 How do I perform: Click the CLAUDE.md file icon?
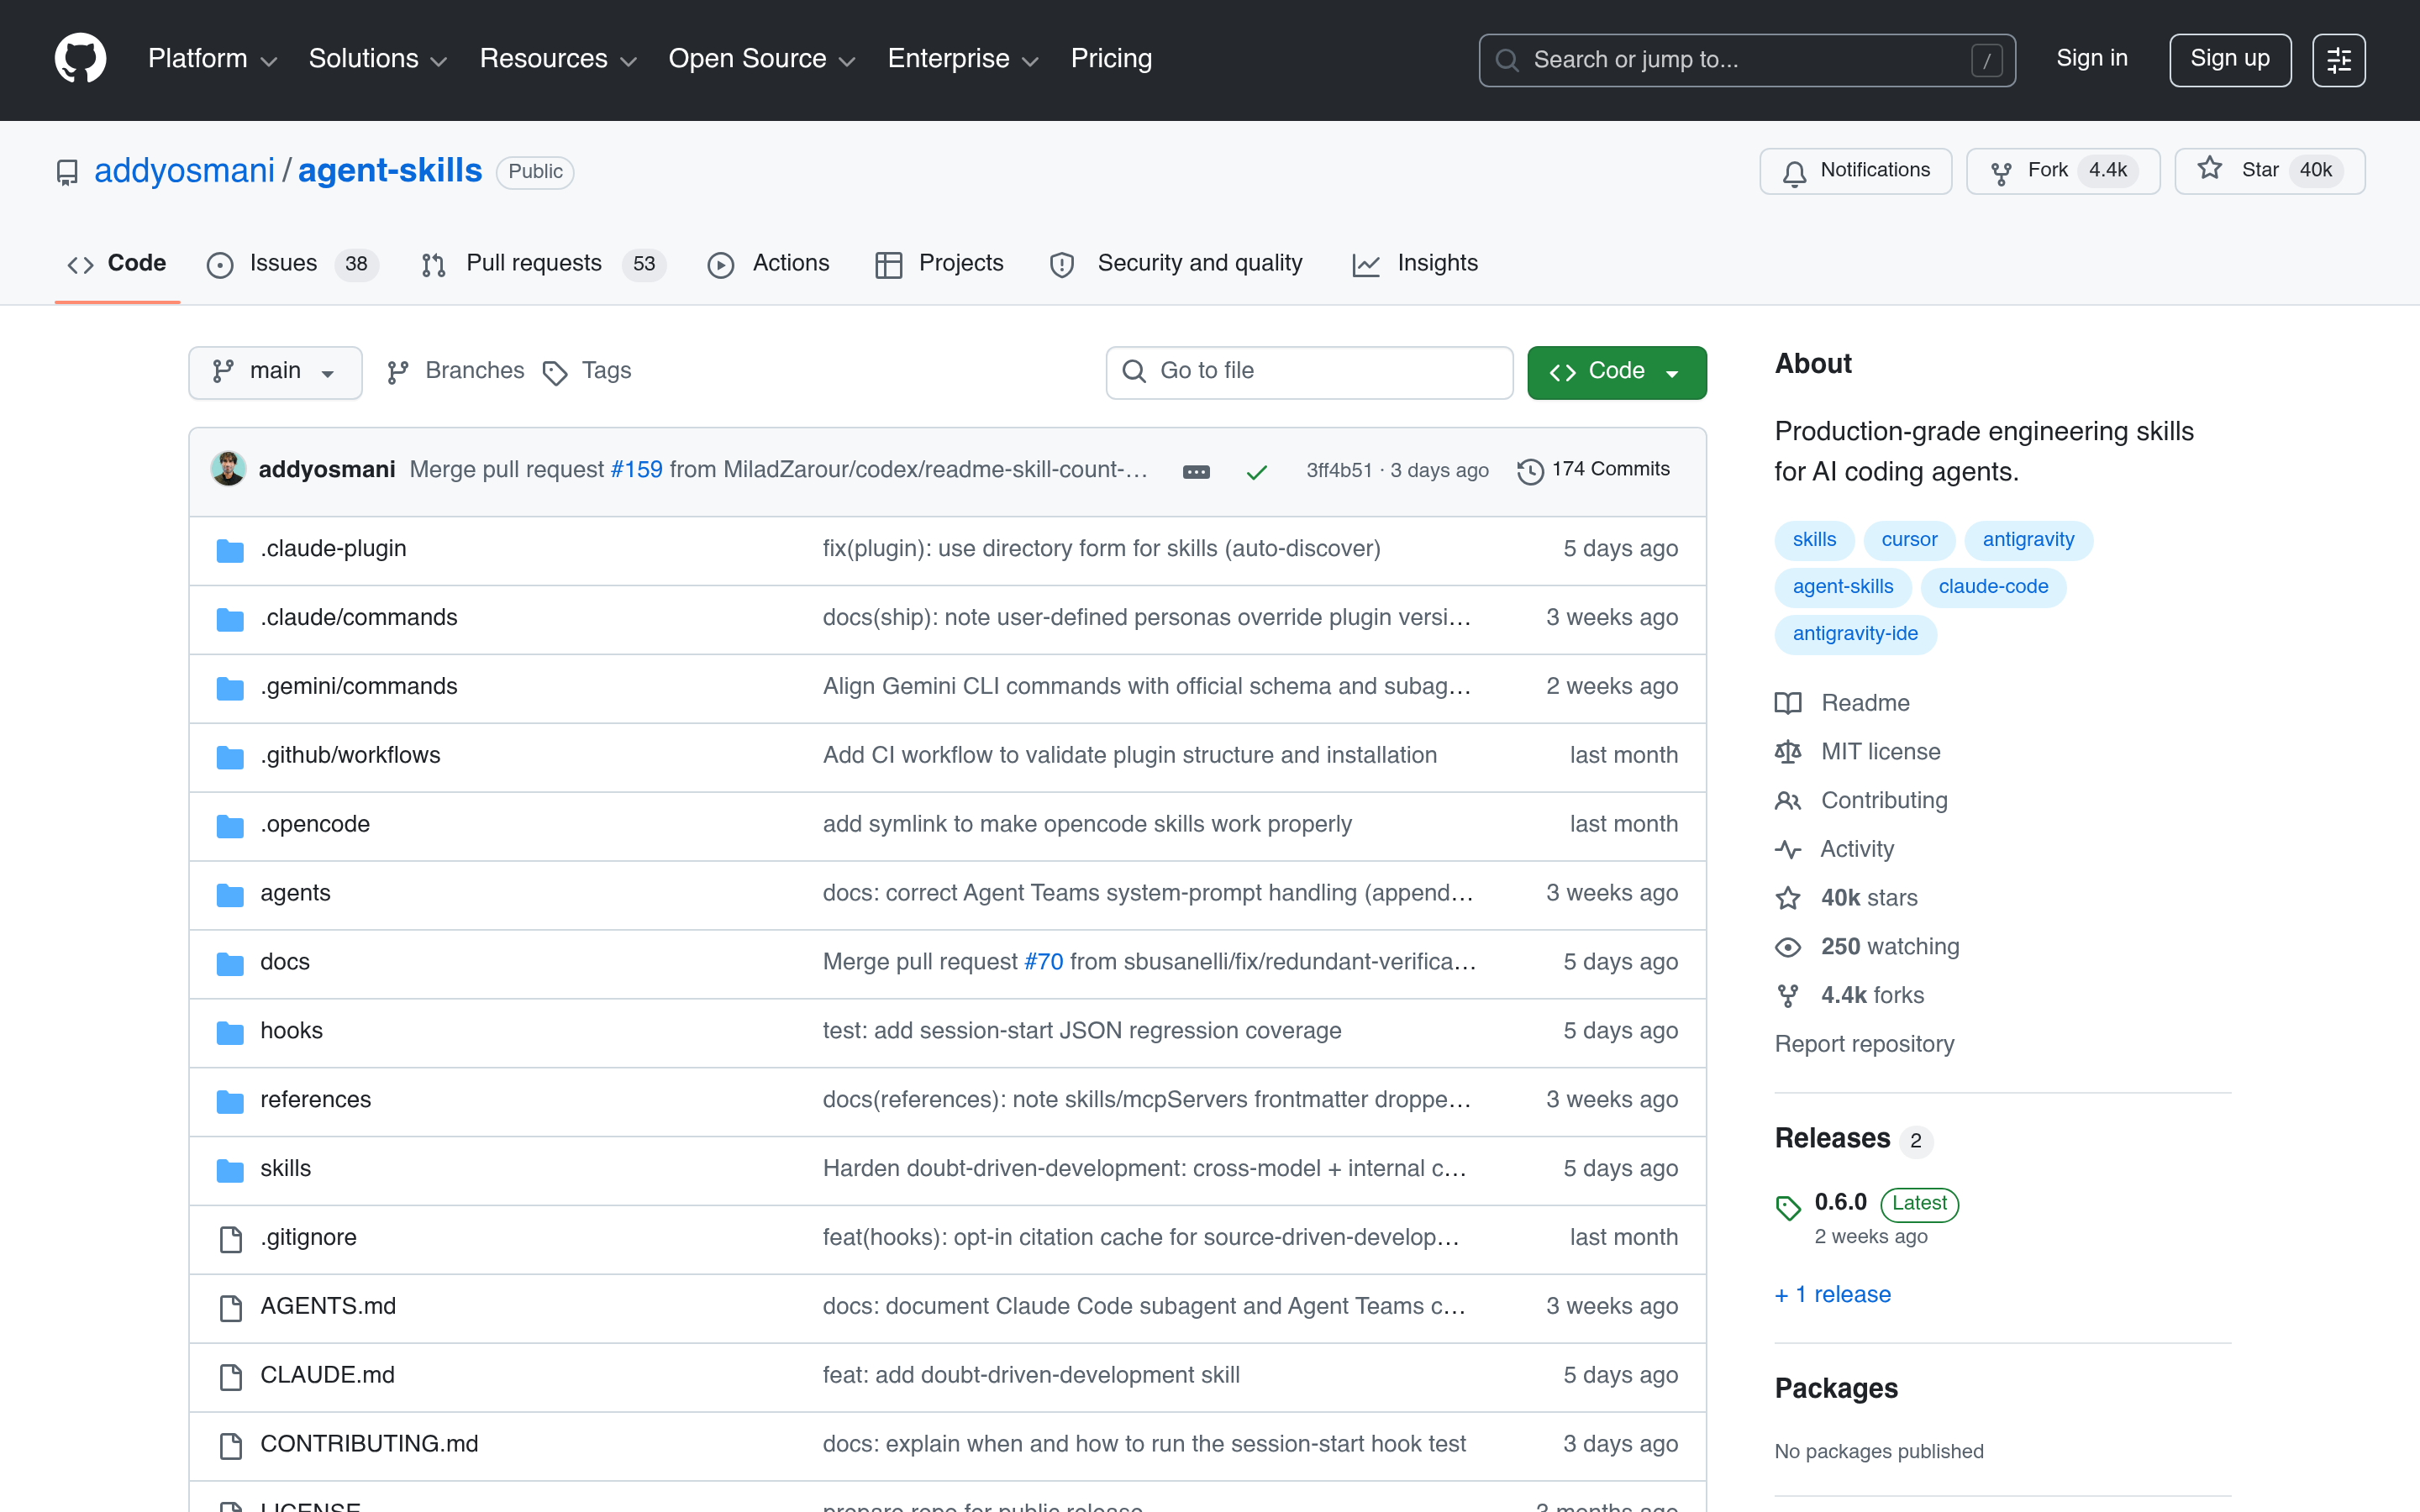231,1377
